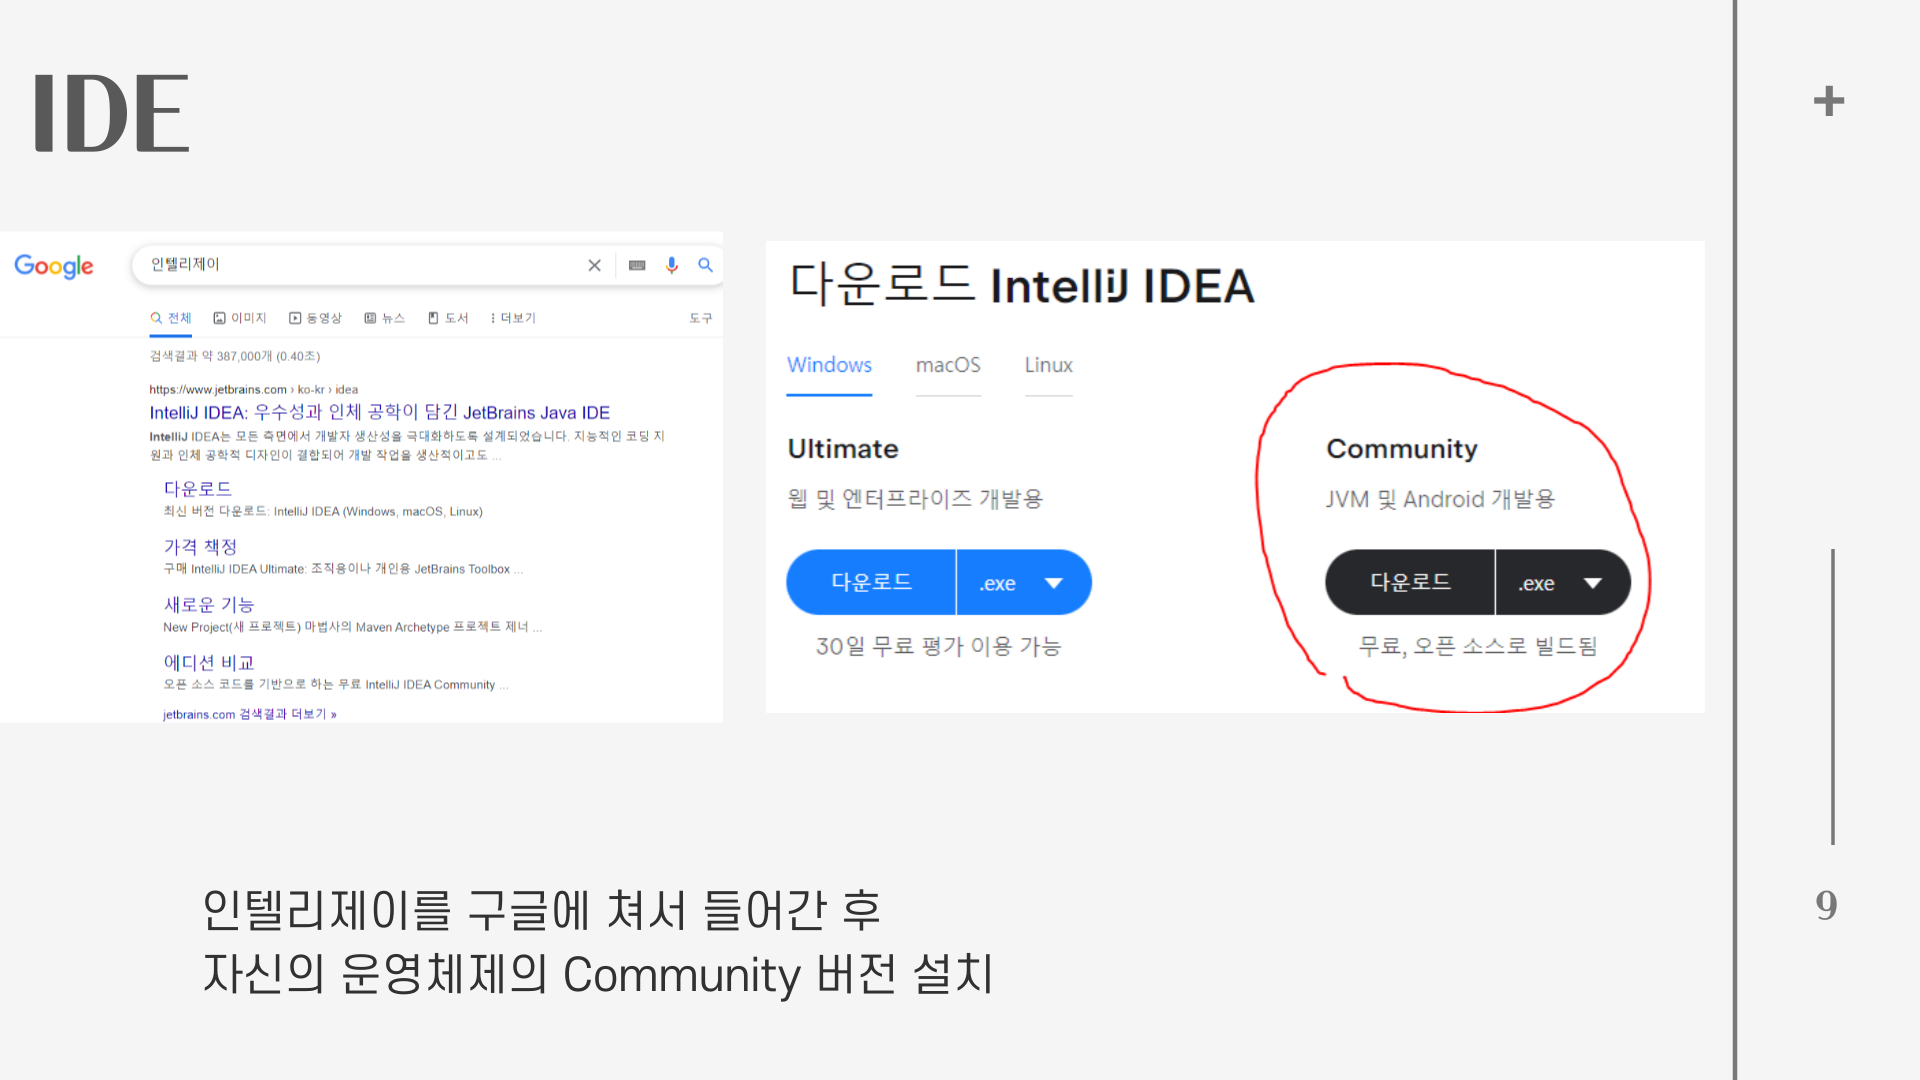
Task: Click the blue Ultimate 다운로드 button
Action: 871,582
